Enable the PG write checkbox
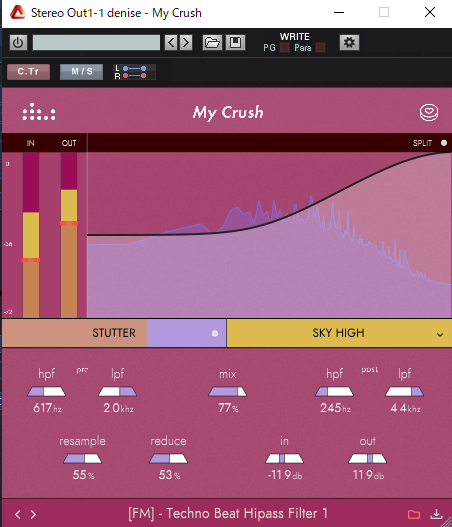This screenshot has height=527, width=452. point(285,48)
